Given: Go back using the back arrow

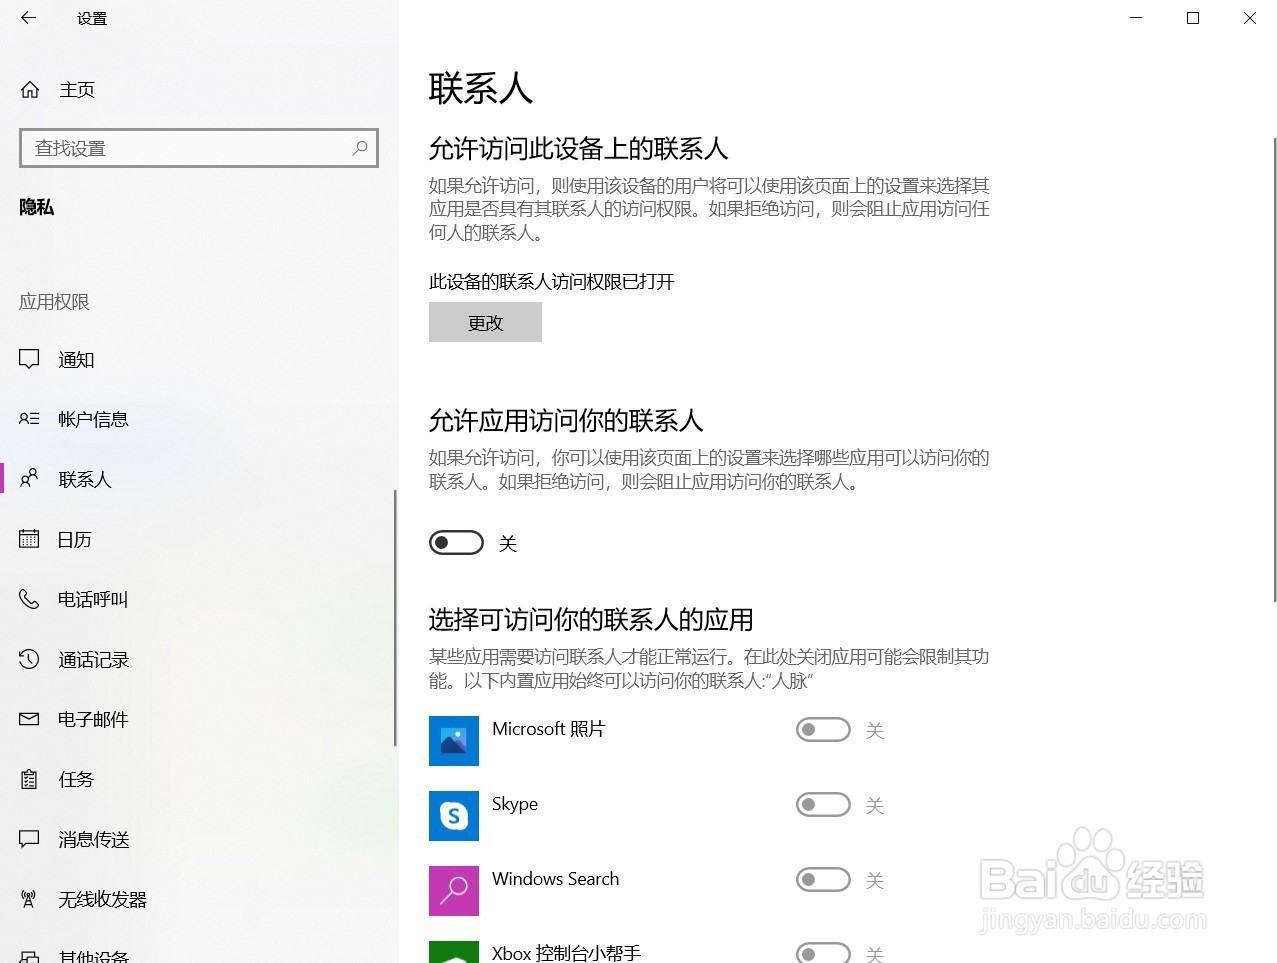Looking at the screenshot, I should click(28, 18).
